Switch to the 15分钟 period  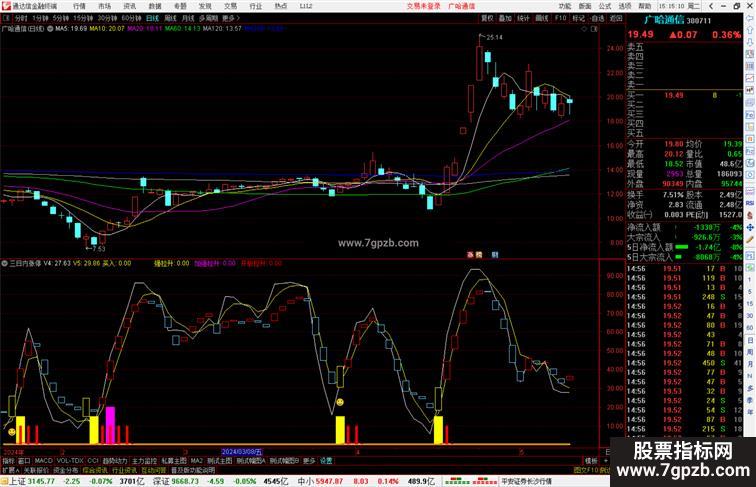83,18
